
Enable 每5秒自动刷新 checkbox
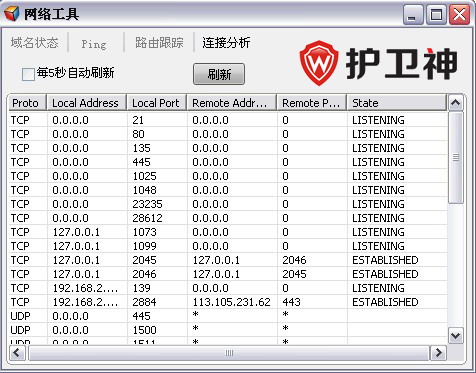point(28,74)
